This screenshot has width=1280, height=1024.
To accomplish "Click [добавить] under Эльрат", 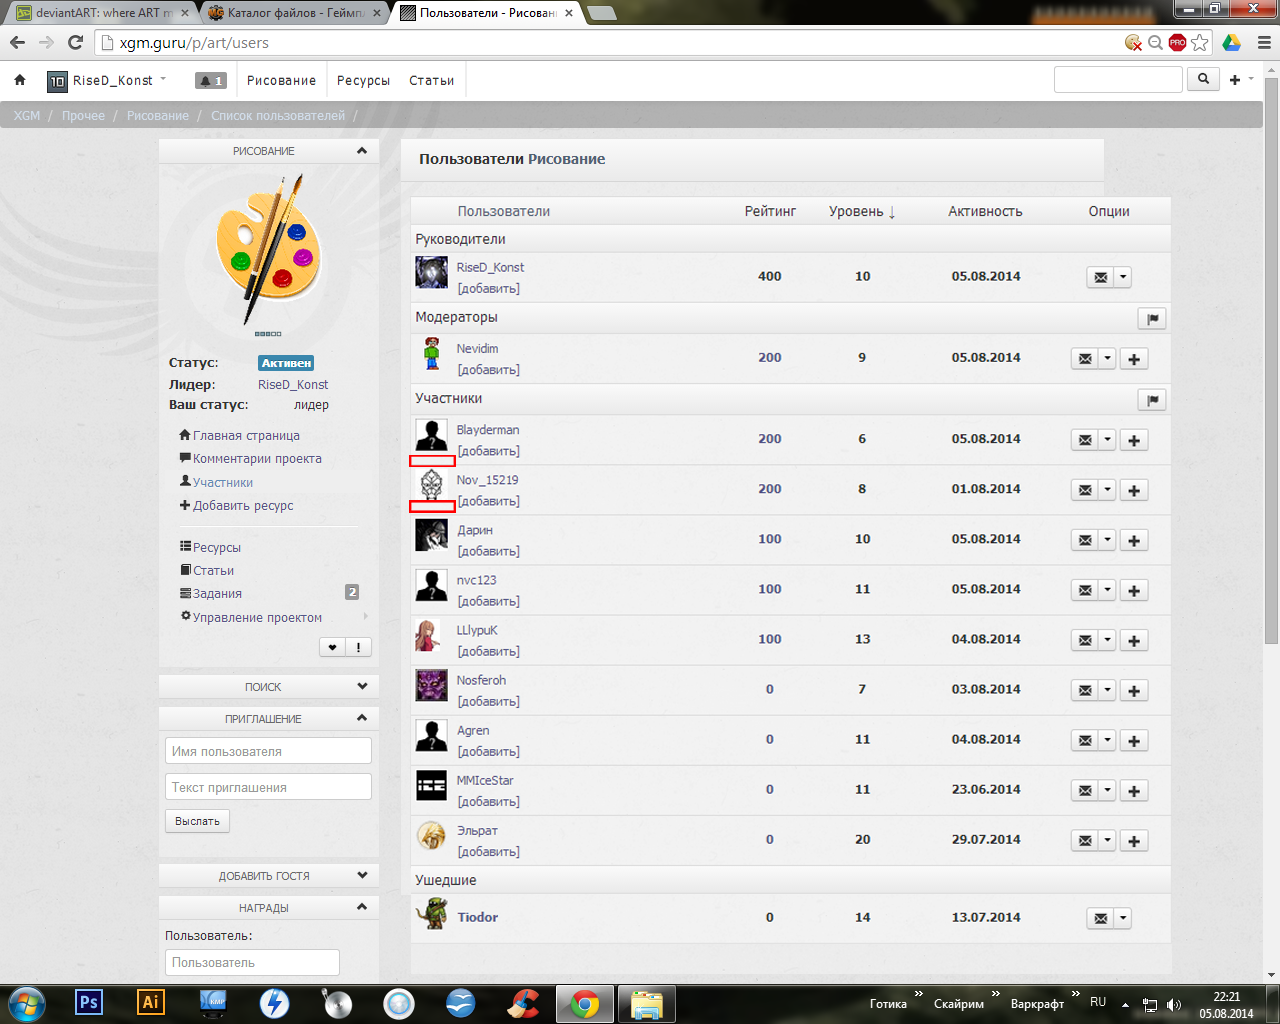I will pos(488,851).
